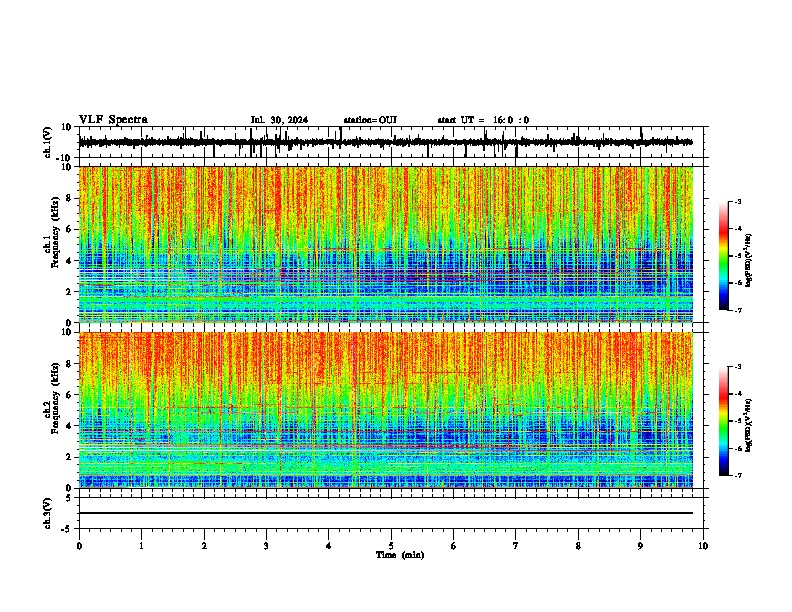Click the ch.1 color bar log(PSD) label
The height and width of the screenshot is (612, 792).
(749, 261)
